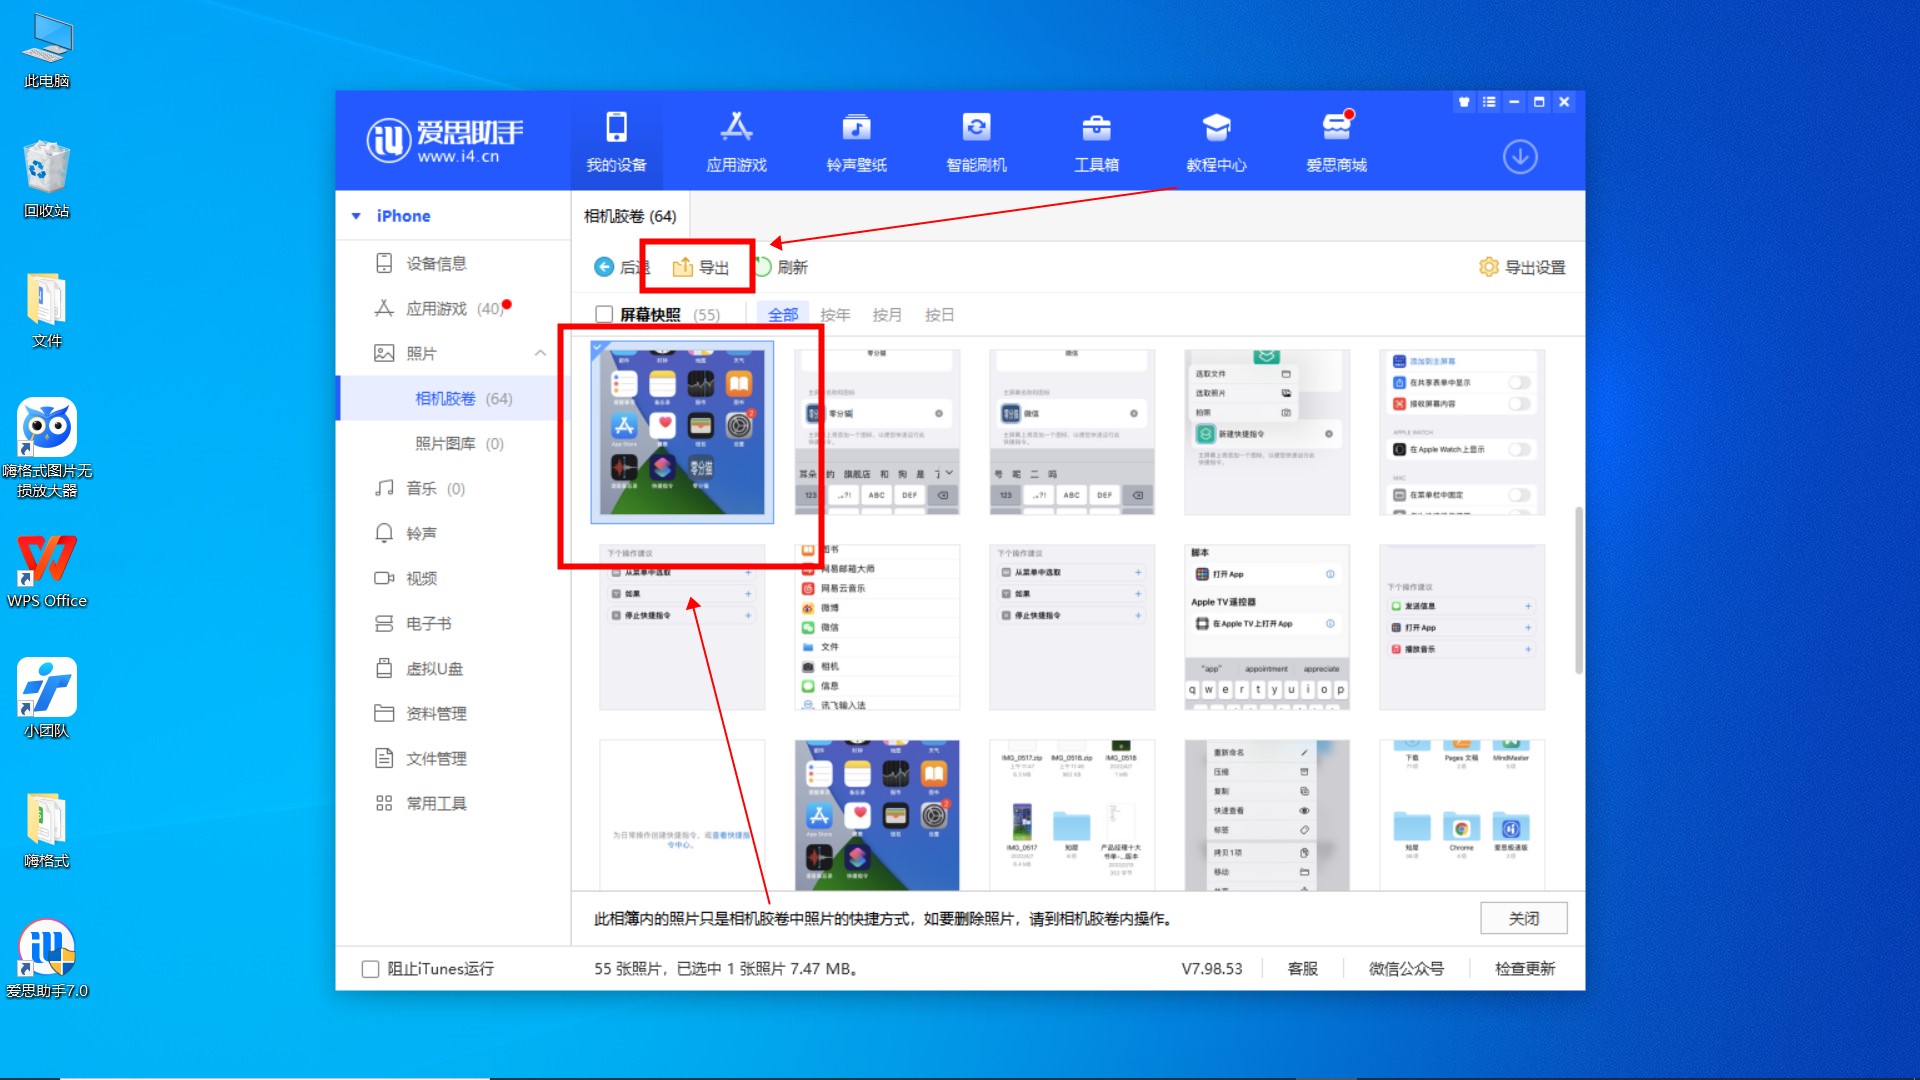Click the 关闭 button in notice bar

point(1523,918)
